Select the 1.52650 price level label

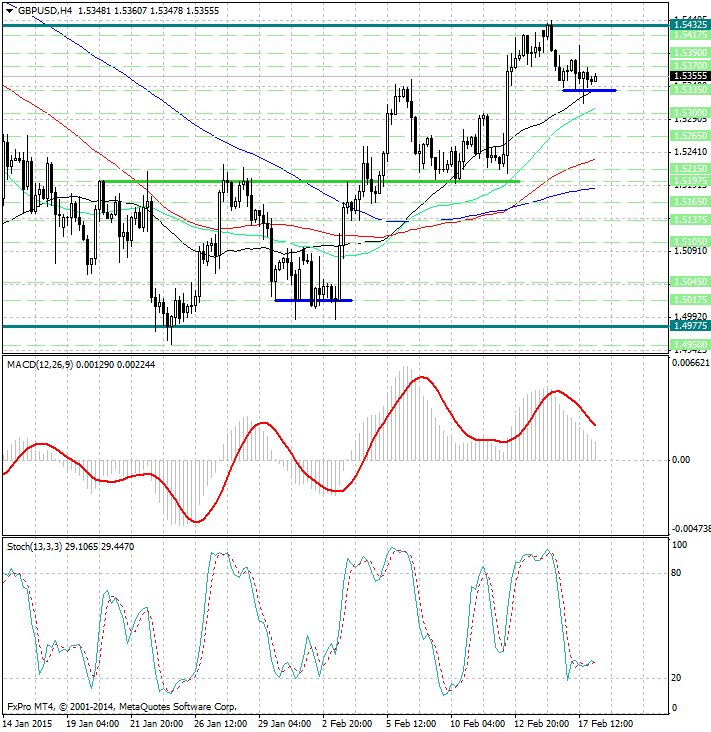point(690,136)
